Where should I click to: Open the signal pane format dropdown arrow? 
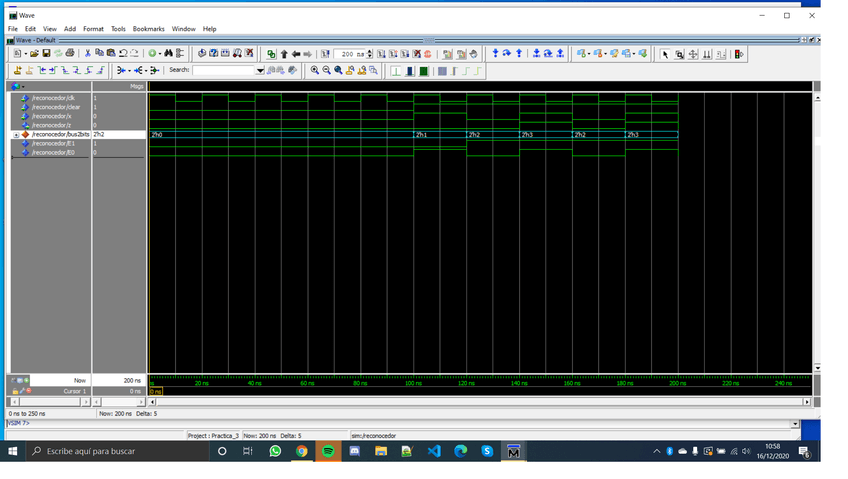coord(23,87)
